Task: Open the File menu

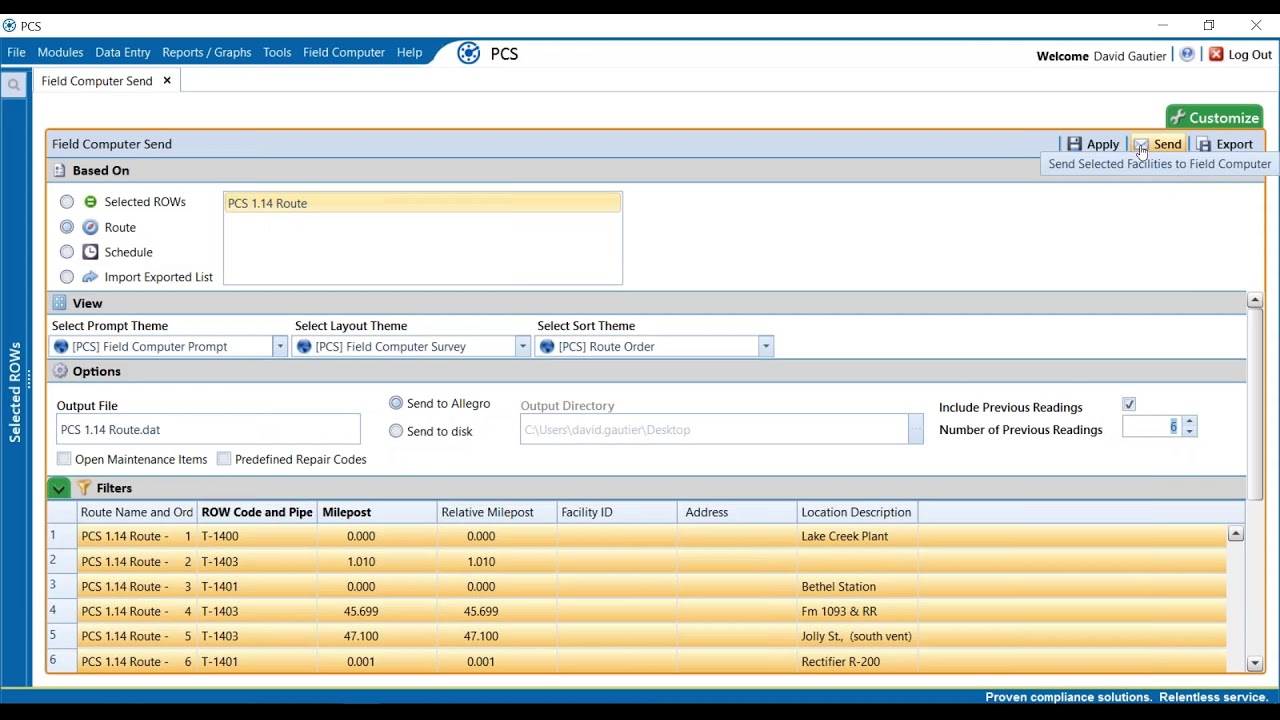Action: [x=16, y=52]
